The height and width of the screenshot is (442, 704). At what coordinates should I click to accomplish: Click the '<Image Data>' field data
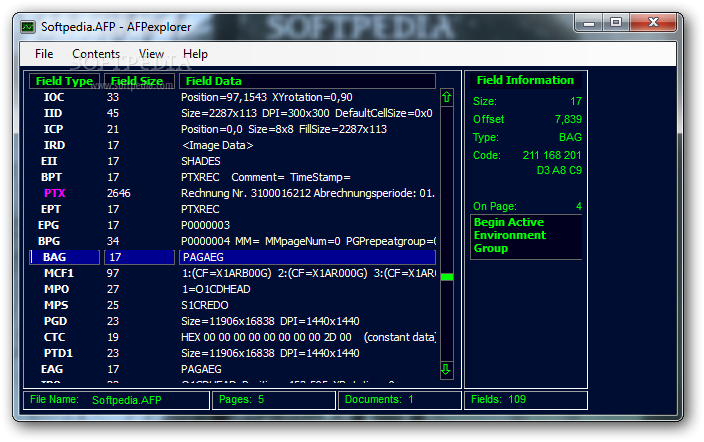217,145
